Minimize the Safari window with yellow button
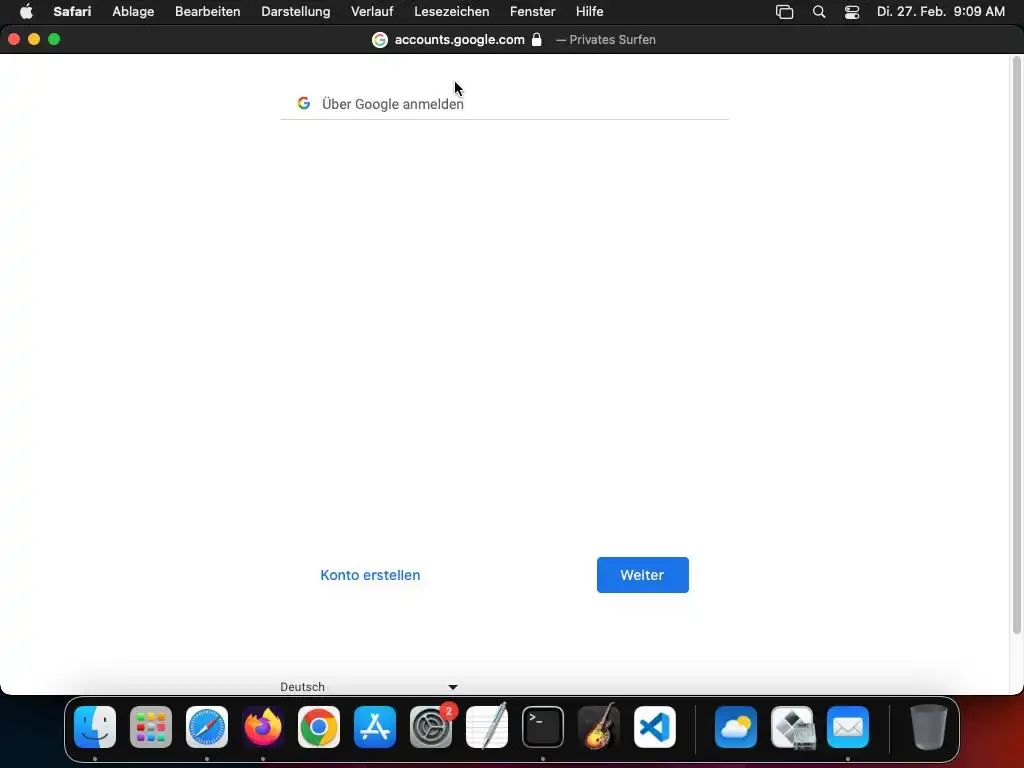 pos(34,39)
